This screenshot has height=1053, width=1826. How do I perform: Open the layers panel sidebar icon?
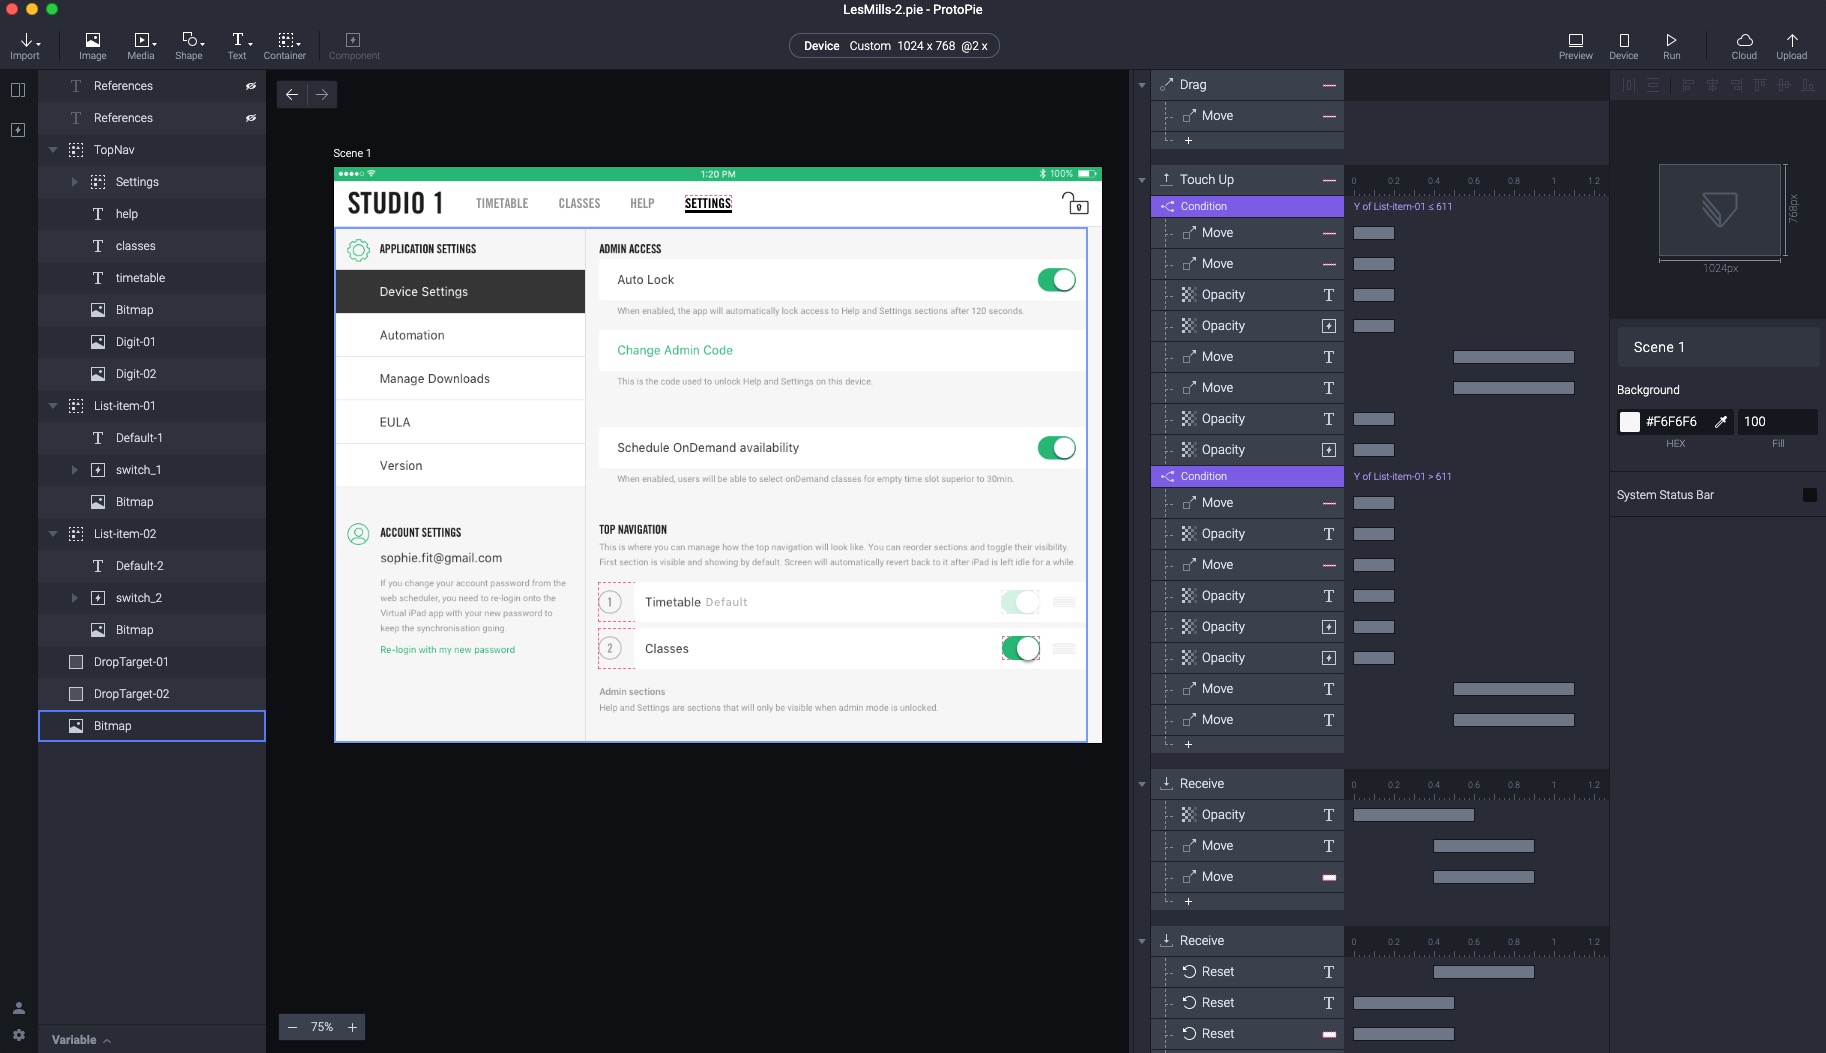18,90
